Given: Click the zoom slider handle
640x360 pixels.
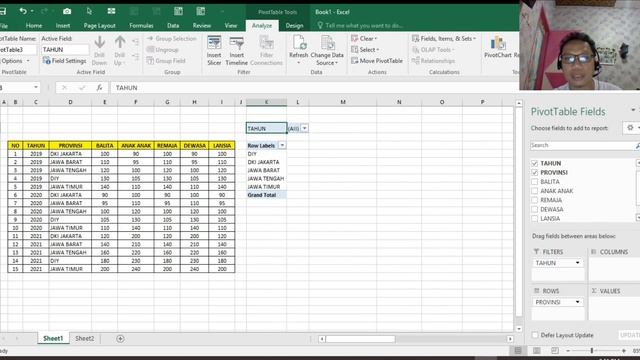Looking at the screenshot, I should 591,351.
